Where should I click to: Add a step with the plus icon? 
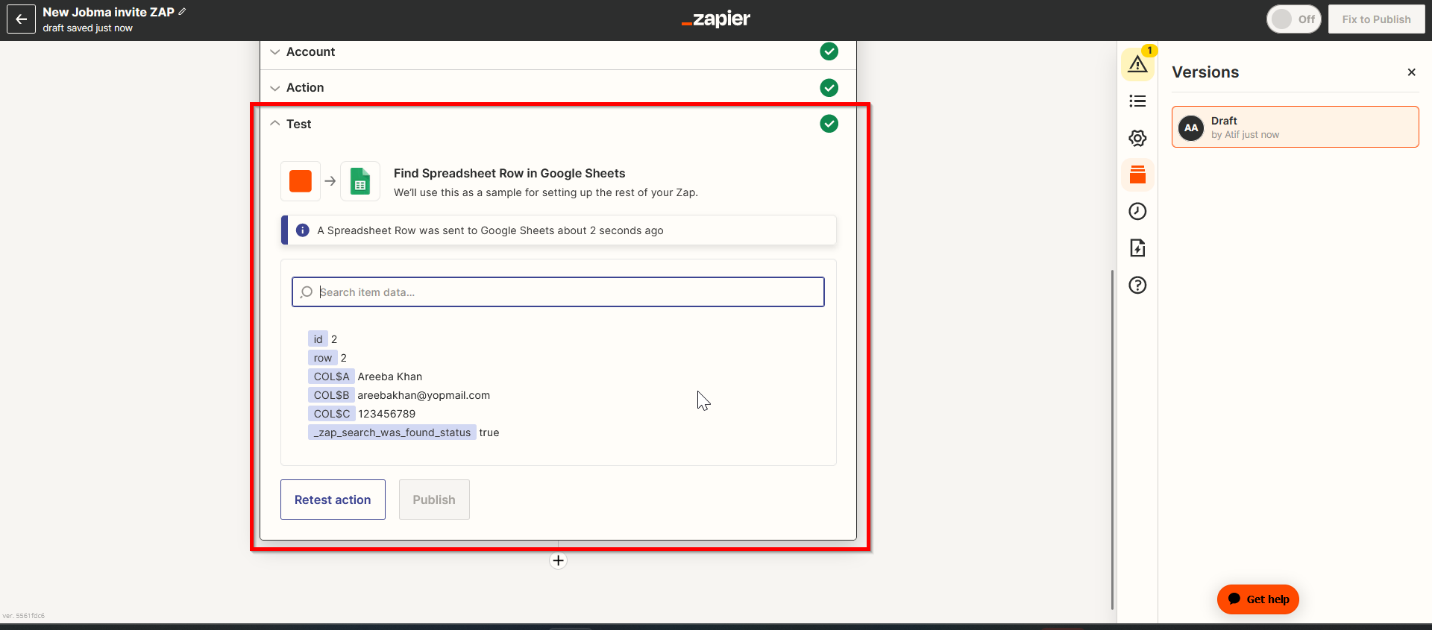(558, 561)
